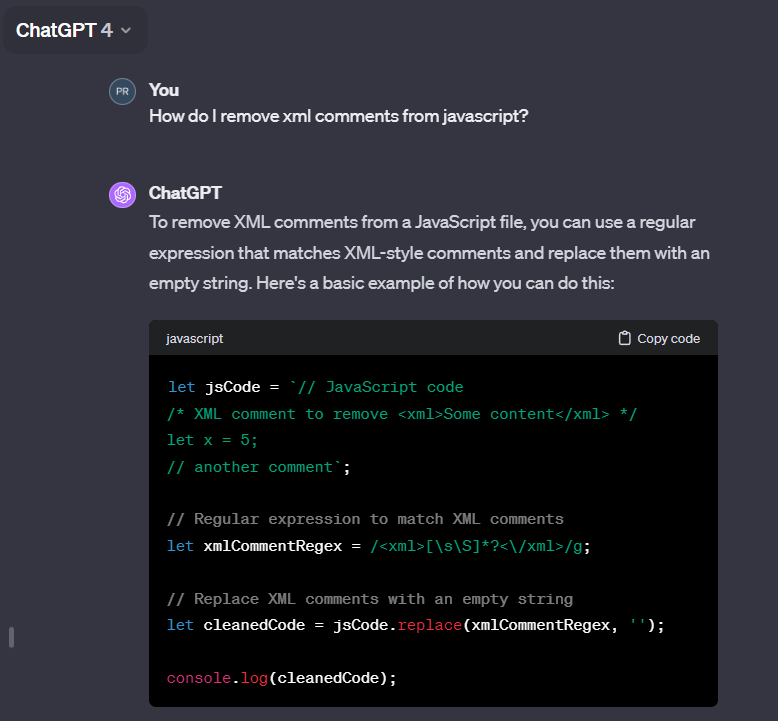Click the code line '// another comment`;'
778x721 pixels.
259,467
